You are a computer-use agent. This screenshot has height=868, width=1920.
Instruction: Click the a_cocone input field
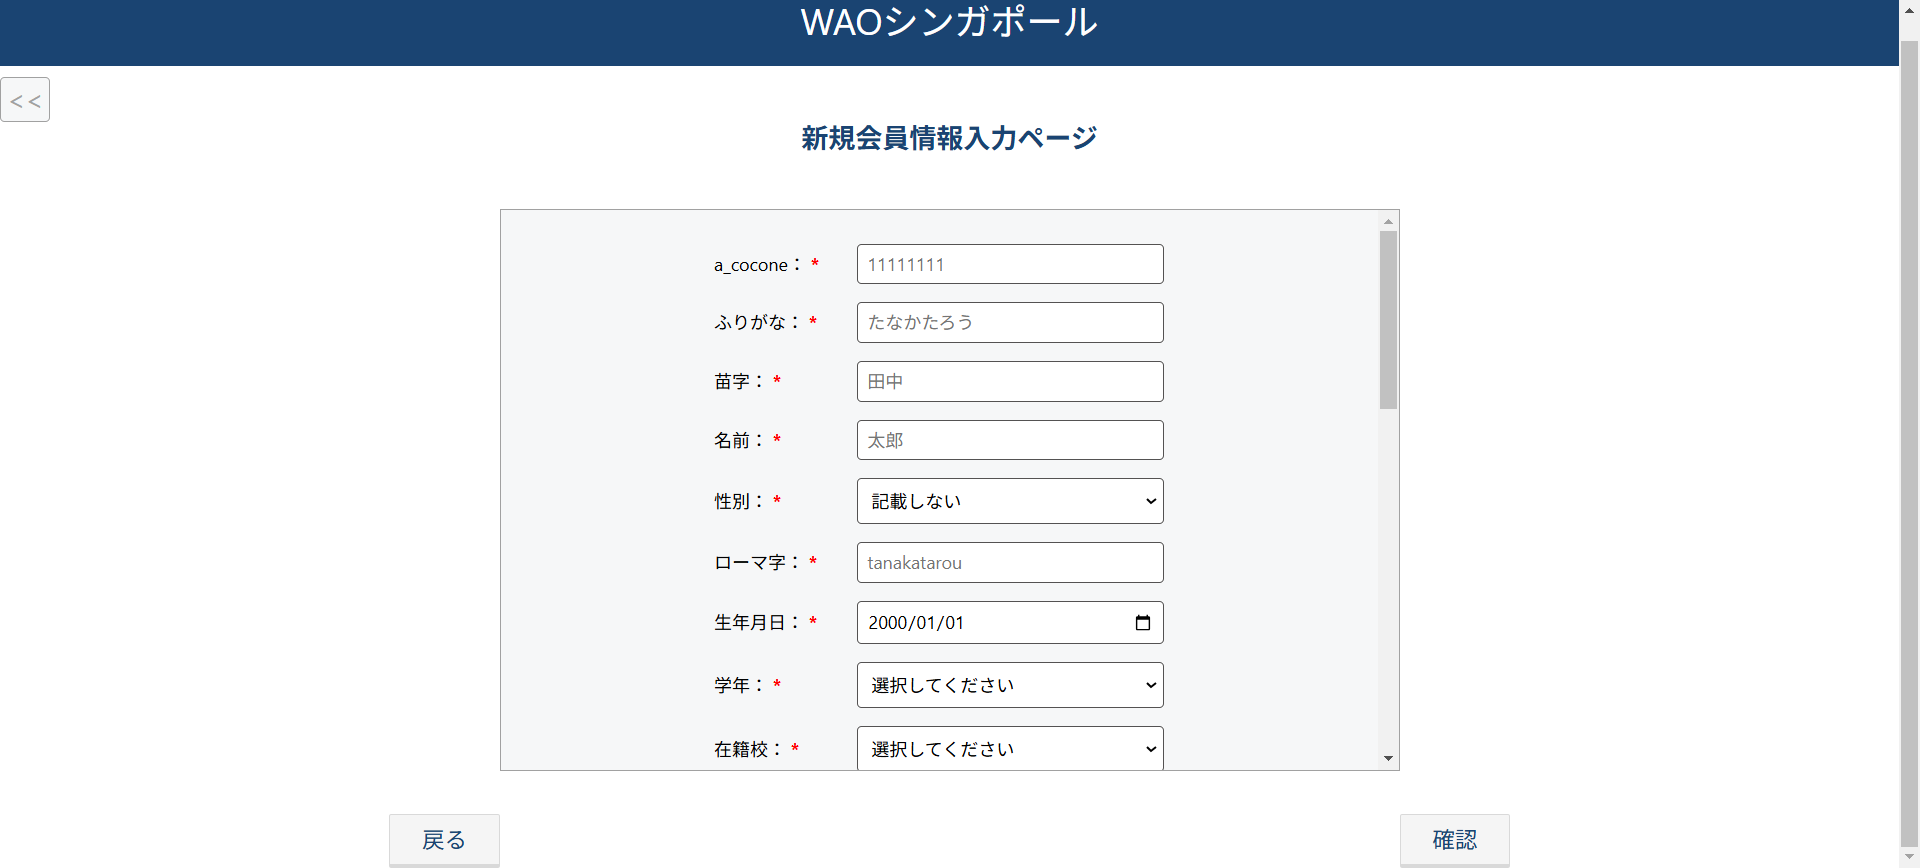click(1010, 264)
